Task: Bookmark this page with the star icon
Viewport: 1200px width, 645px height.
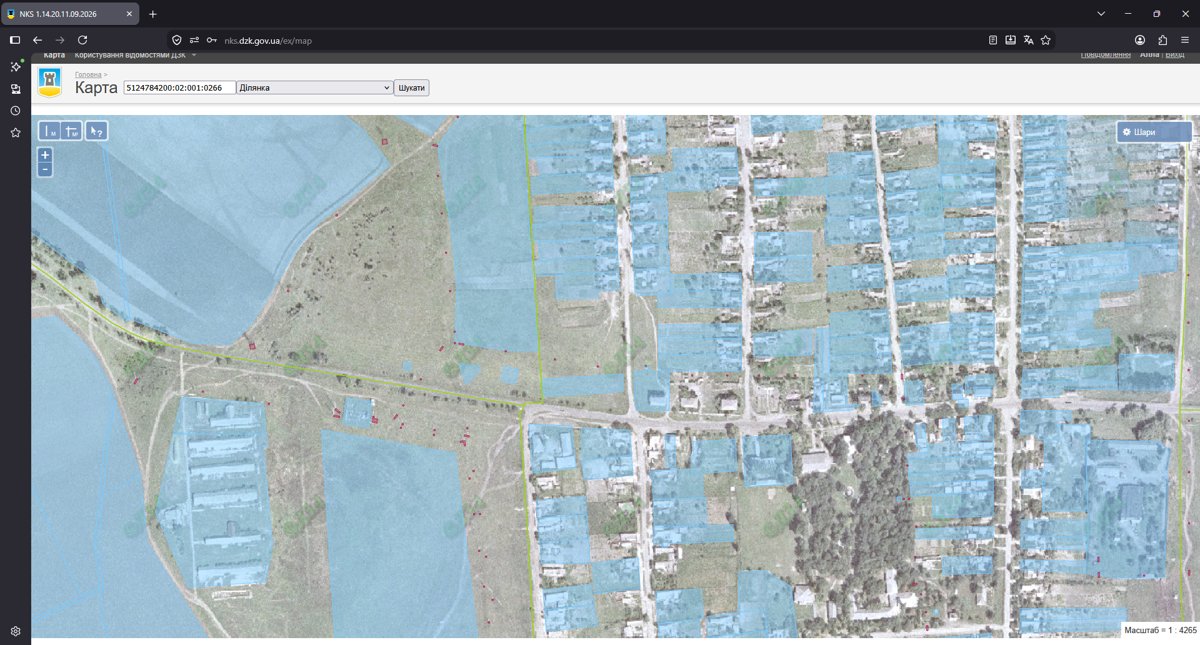Action: tap(1046, 40)
